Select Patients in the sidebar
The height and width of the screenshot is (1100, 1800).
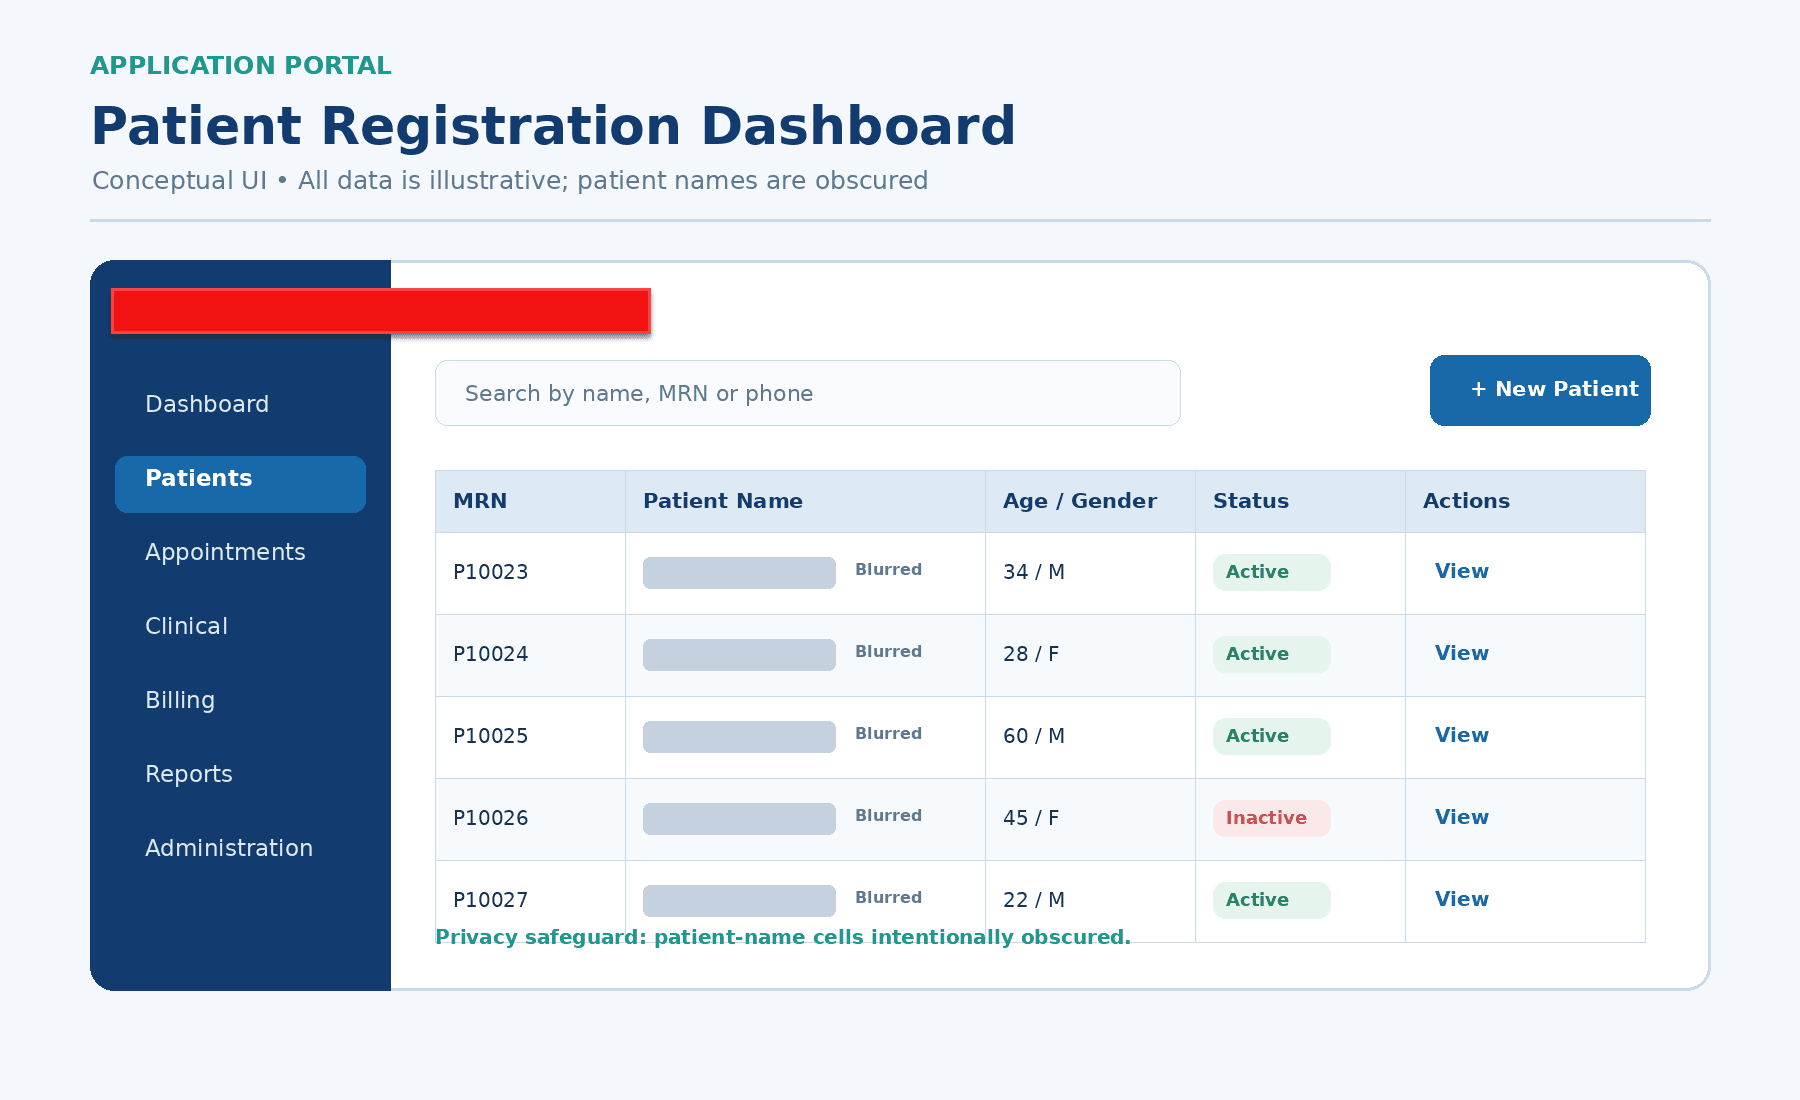[240, 484]
